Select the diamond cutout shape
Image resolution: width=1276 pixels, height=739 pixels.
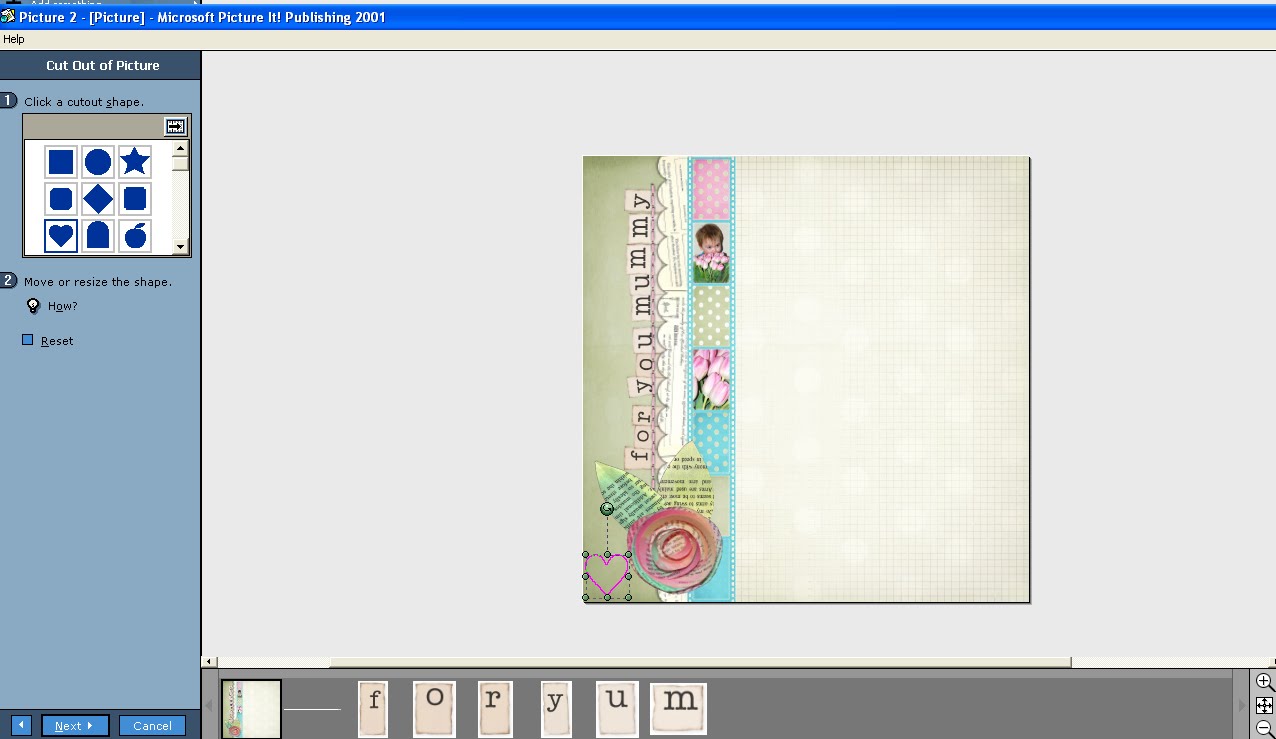tap(98, 199)
